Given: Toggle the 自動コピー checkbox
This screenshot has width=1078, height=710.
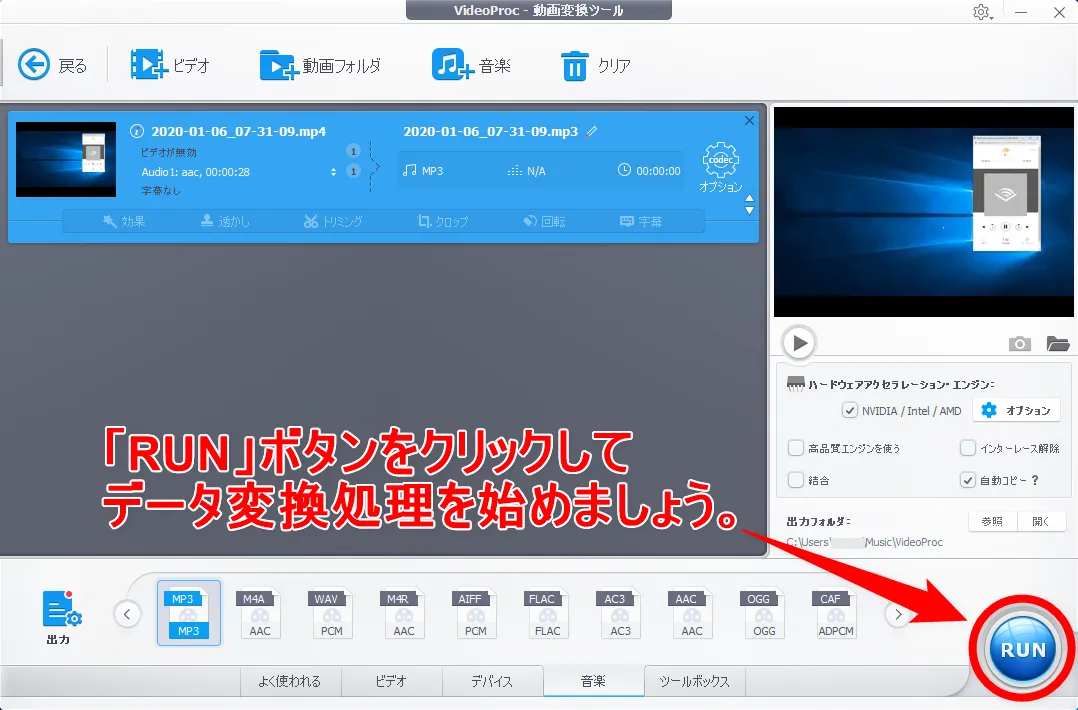Looking at the screenshot, I should click(x=967, y=480).
